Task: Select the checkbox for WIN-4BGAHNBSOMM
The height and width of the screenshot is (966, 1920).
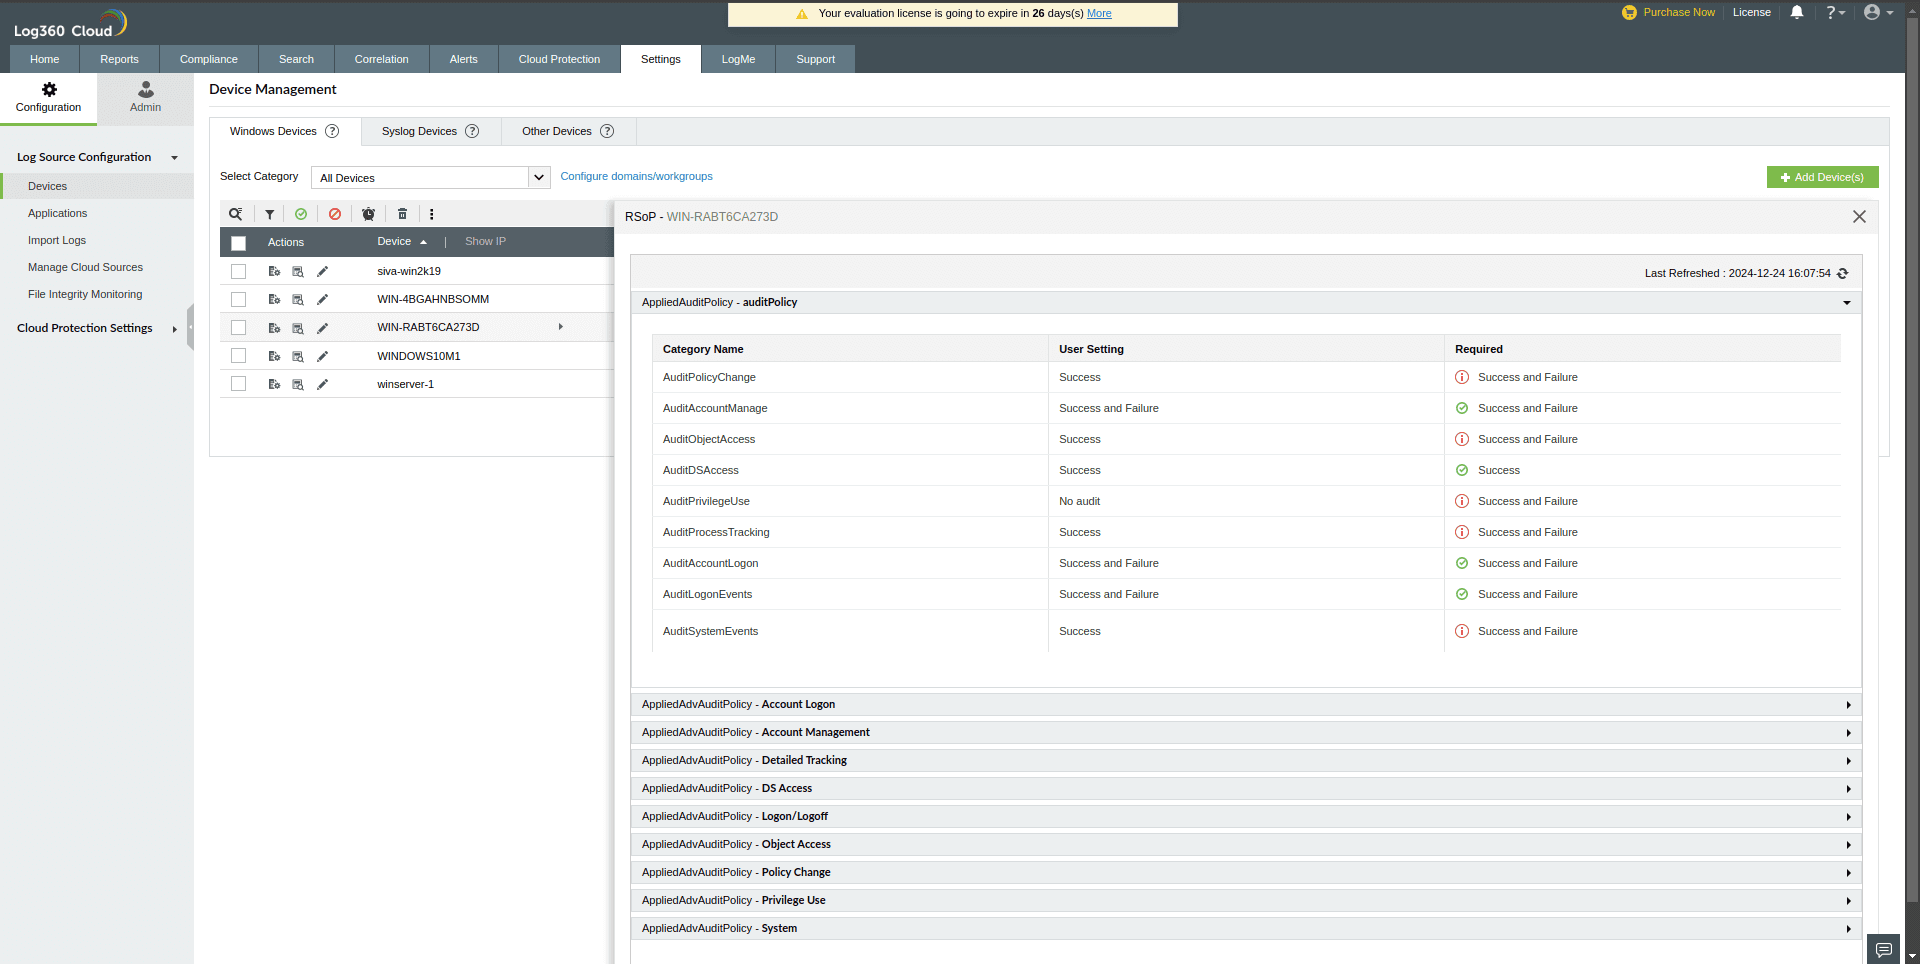Action: (238, 299)
